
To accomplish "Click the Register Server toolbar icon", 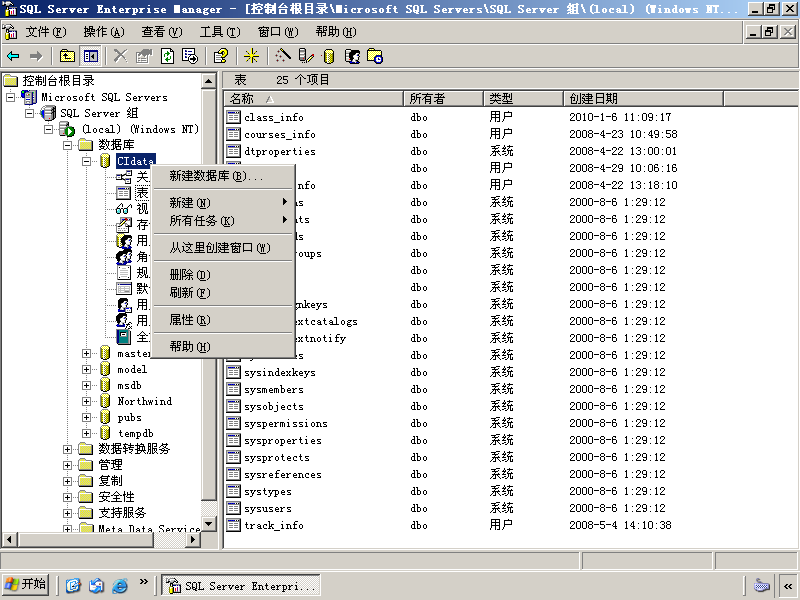I will tap(306, 56).
